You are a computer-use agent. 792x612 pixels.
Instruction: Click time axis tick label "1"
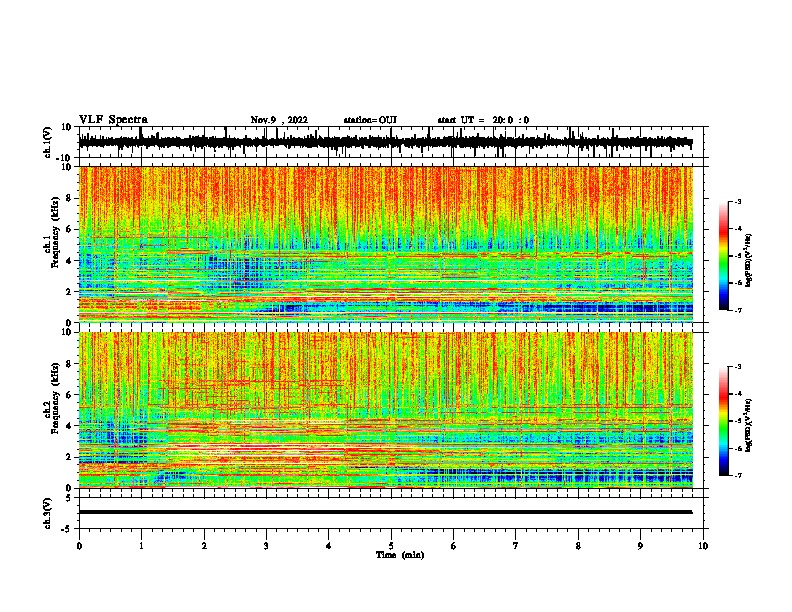[141, 545]
